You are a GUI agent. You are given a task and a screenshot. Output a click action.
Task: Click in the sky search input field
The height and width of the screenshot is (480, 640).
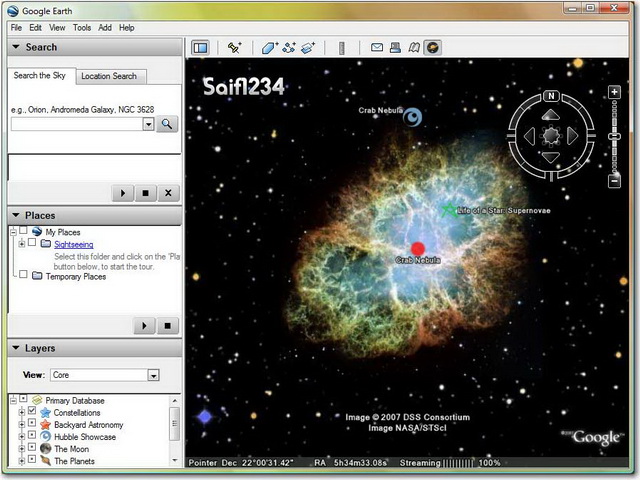point(77,124)
